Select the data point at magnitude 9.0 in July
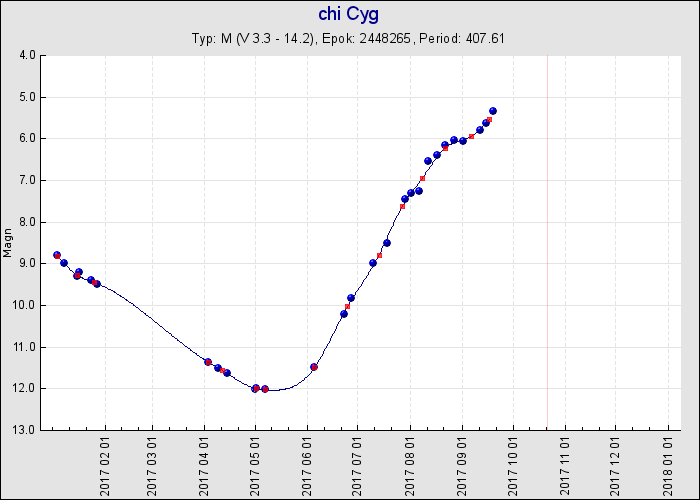Image resolution: width=700 pixels, height=500 pixels. tap(373, 263)
